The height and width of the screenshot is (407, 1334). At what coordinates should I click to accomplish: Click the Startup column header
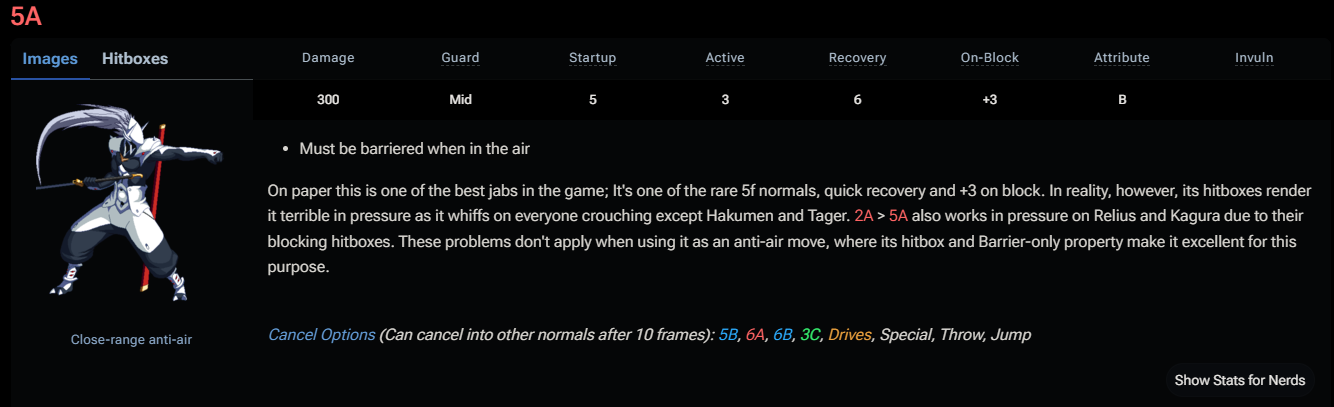pyautogui.click(x=592, y=58)
